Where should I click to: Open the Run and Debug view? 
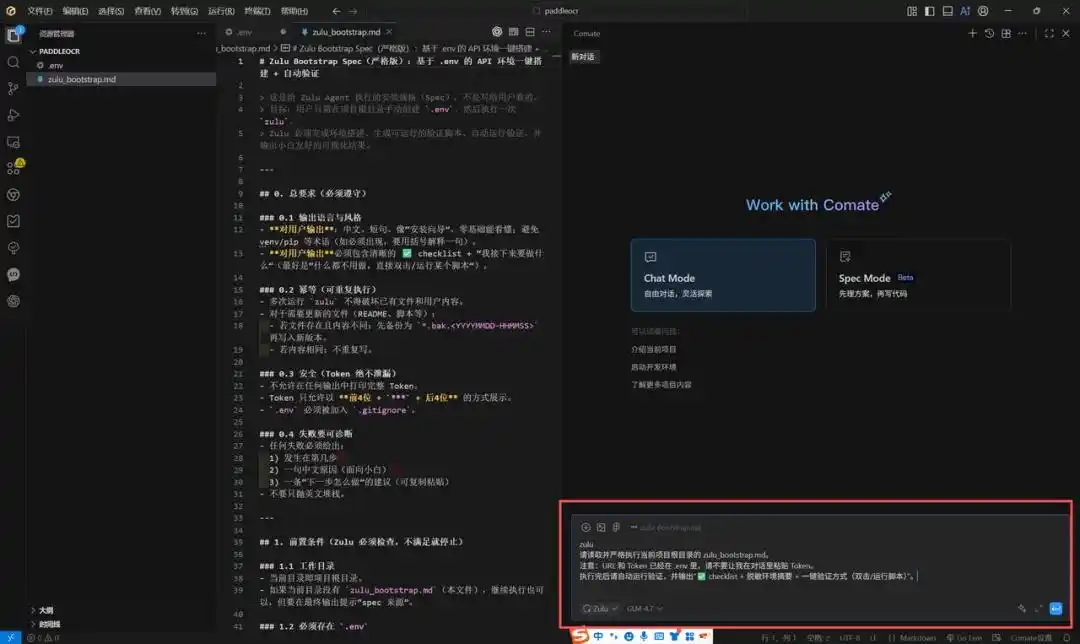pos(13,115)
